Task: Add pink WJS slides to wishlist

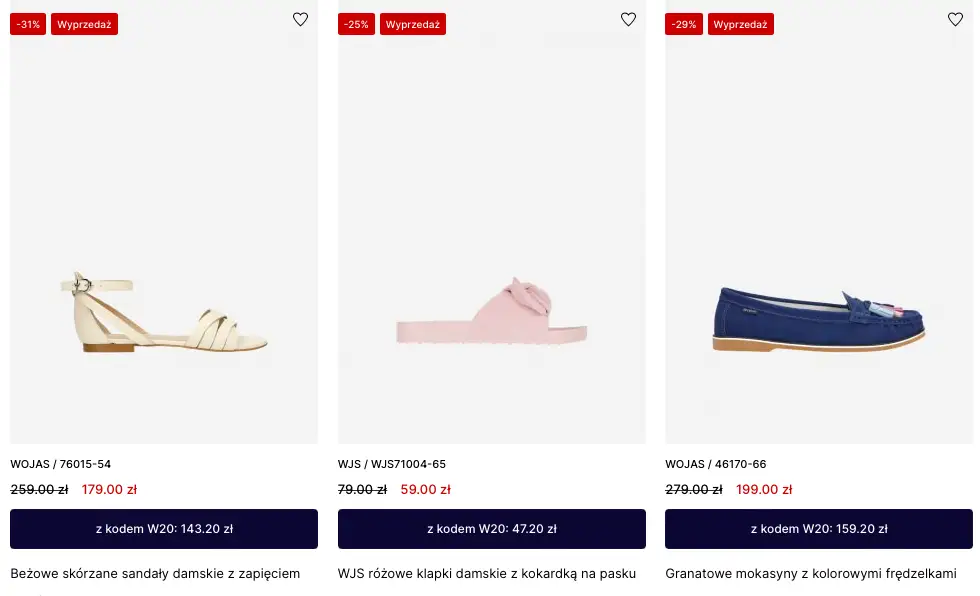Action: pos(628,19)
